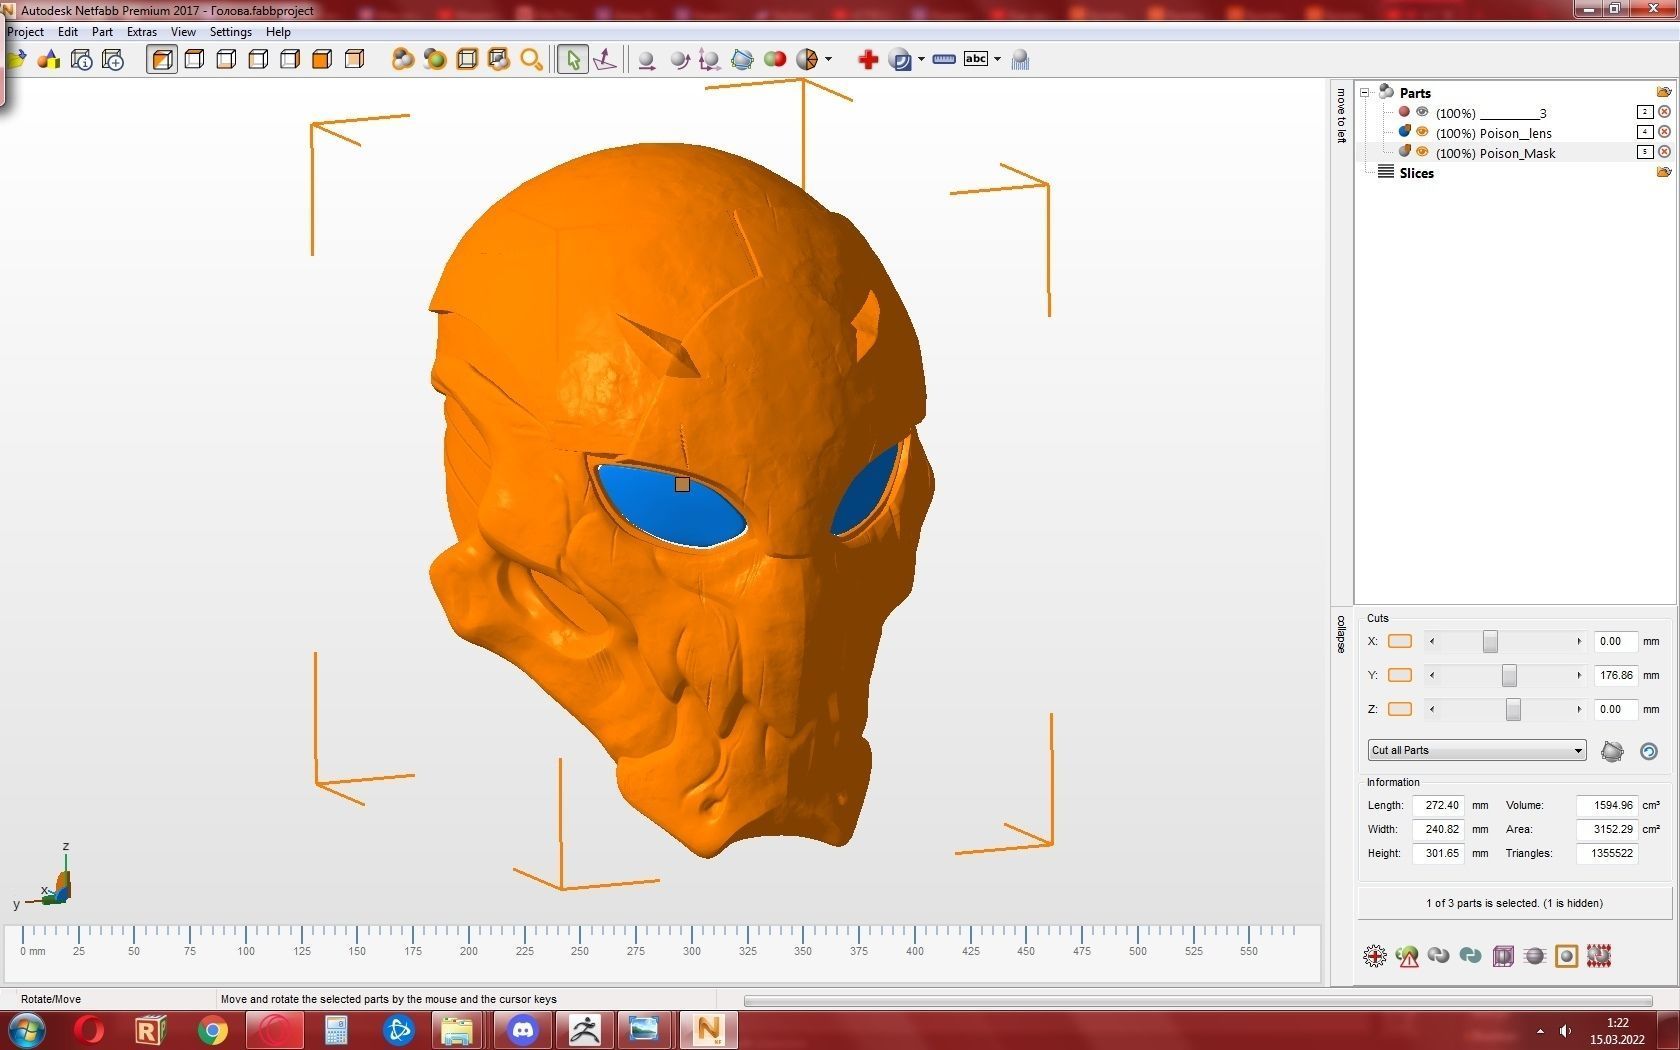Image resolution: width=1680 pixels, height=1050 pixels.
Task: Select the green arrow selection mode
Action: point(572,60)
